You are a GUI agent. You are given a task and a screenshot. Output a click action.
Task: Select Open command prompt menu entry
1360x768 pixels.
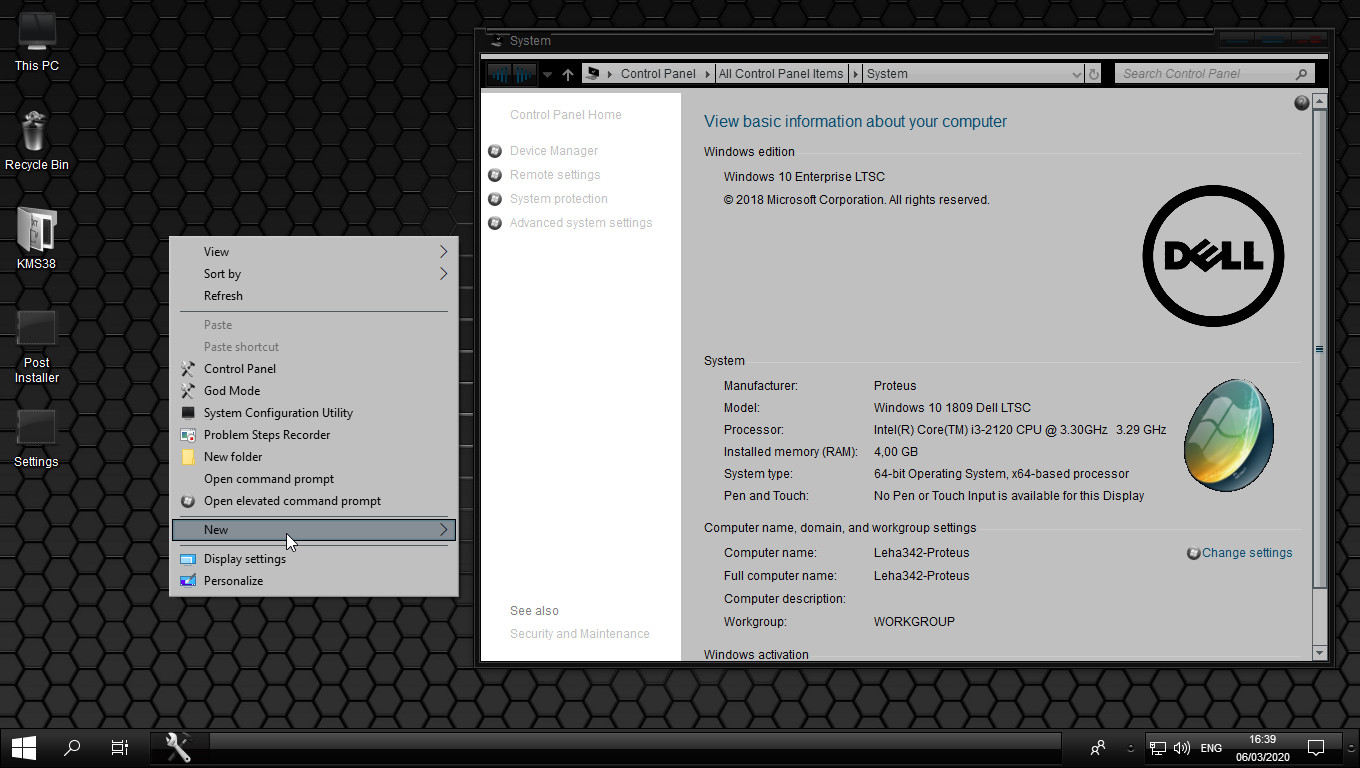point(314,479)
